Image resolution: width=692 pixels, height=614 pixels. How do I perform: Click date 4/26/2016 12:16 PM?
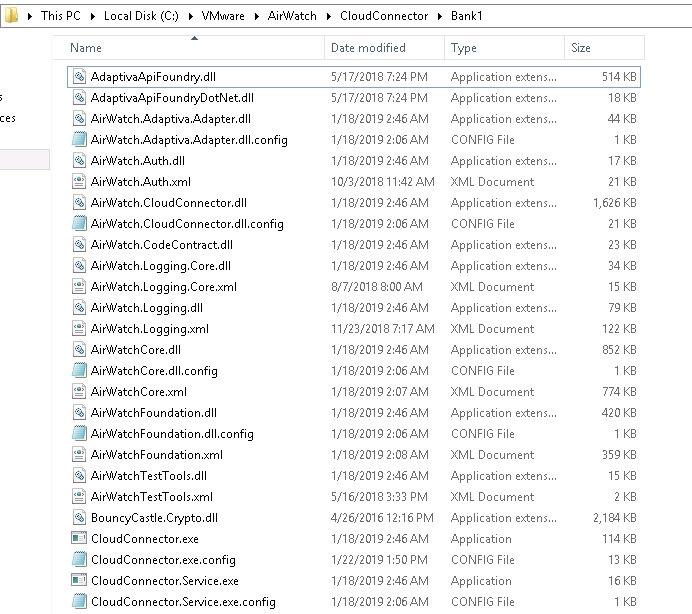point(382,518)
